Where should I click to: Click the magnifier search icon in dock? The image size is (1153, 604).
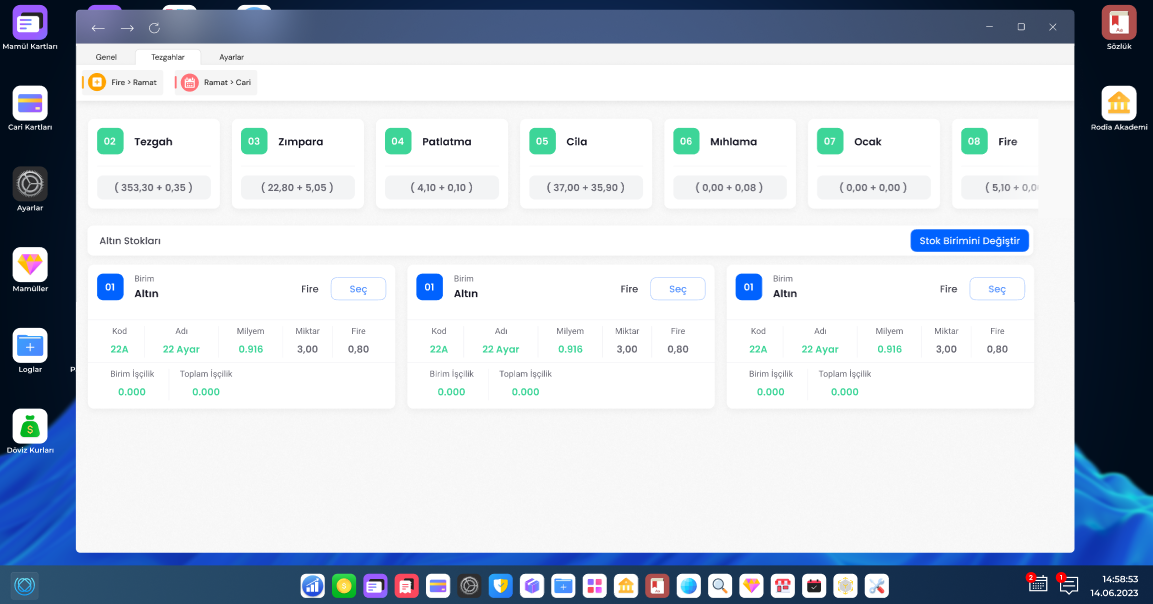tap(718, 586)
